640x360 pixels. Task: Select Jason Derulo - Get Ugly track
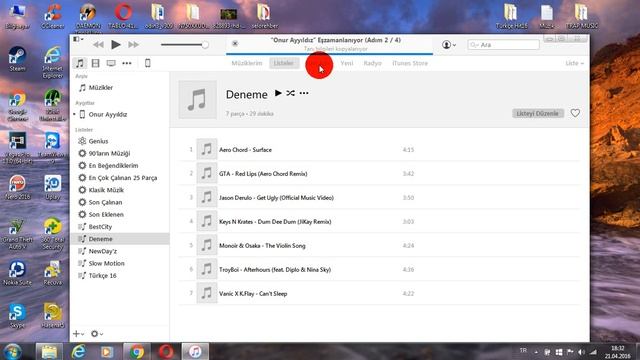[x=379, y=198]
